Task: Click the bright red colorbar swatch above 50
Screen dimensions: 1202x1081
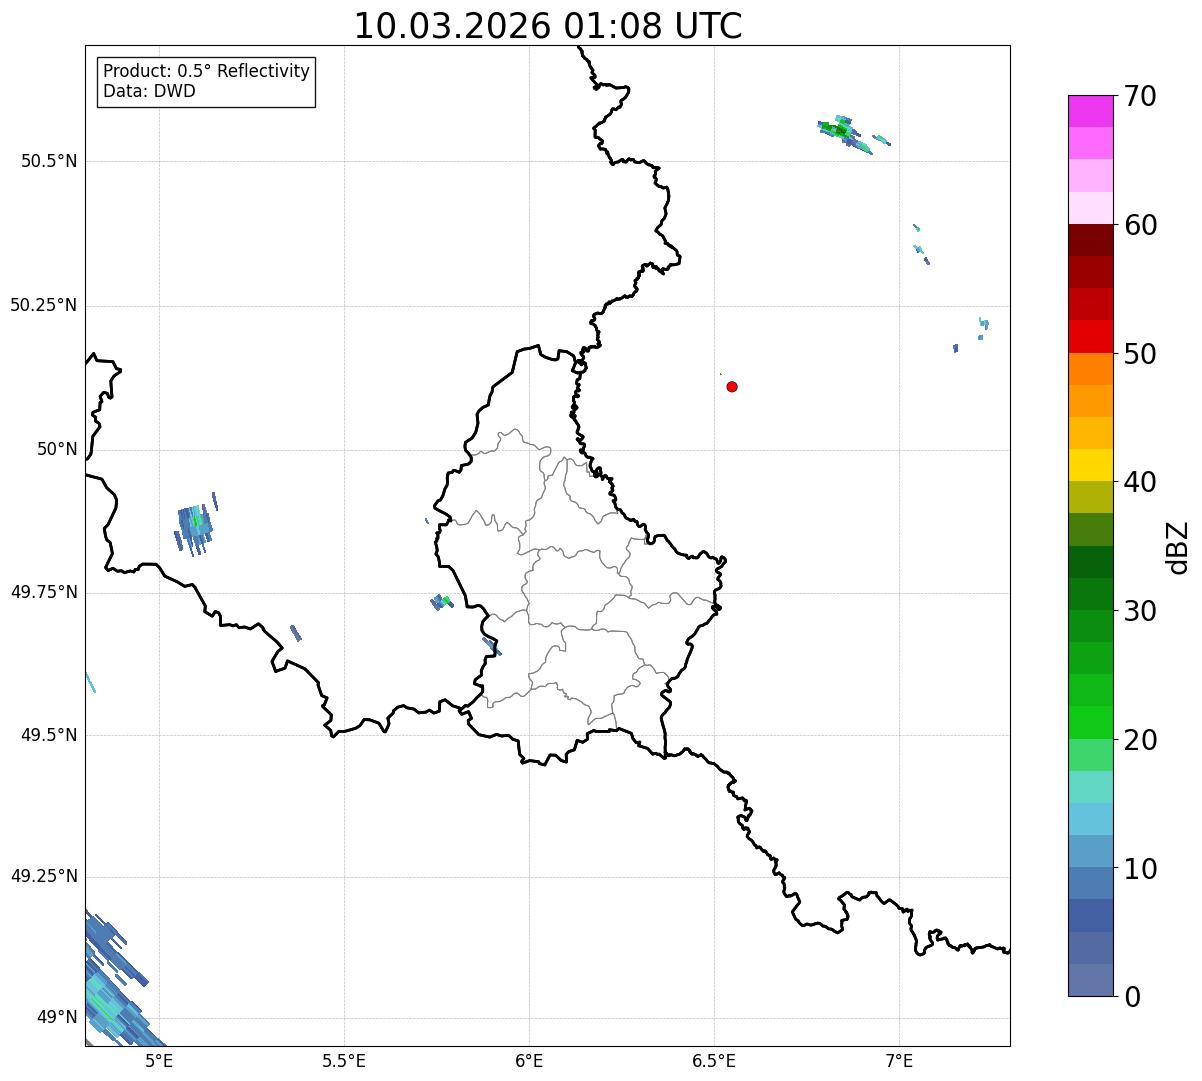Action: click(x=1091, y=336)
